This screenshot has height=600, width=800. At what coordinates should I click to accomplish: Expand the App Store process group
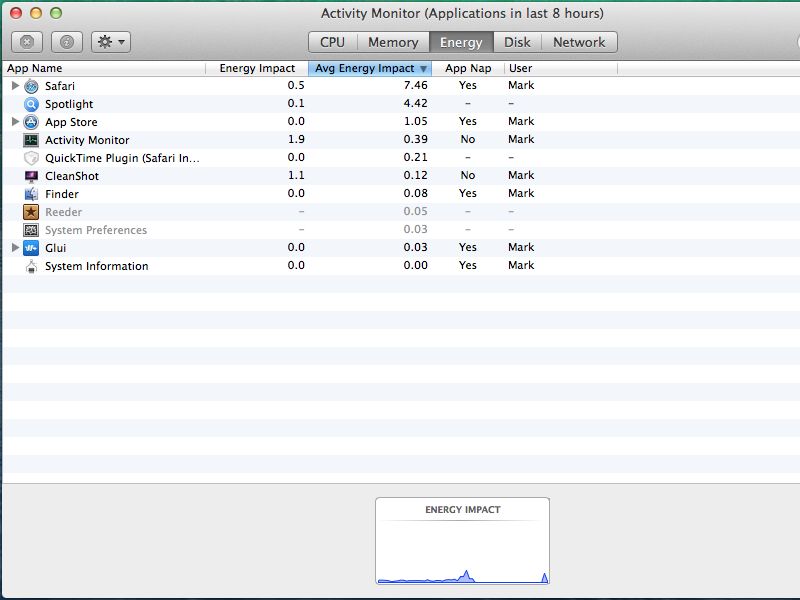15,121
